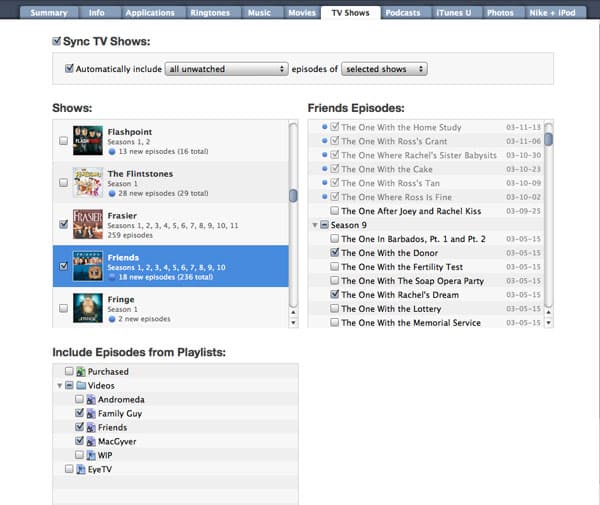600x505 pixels.
Task: Switch to the Music tab
Action: [259, 13]
